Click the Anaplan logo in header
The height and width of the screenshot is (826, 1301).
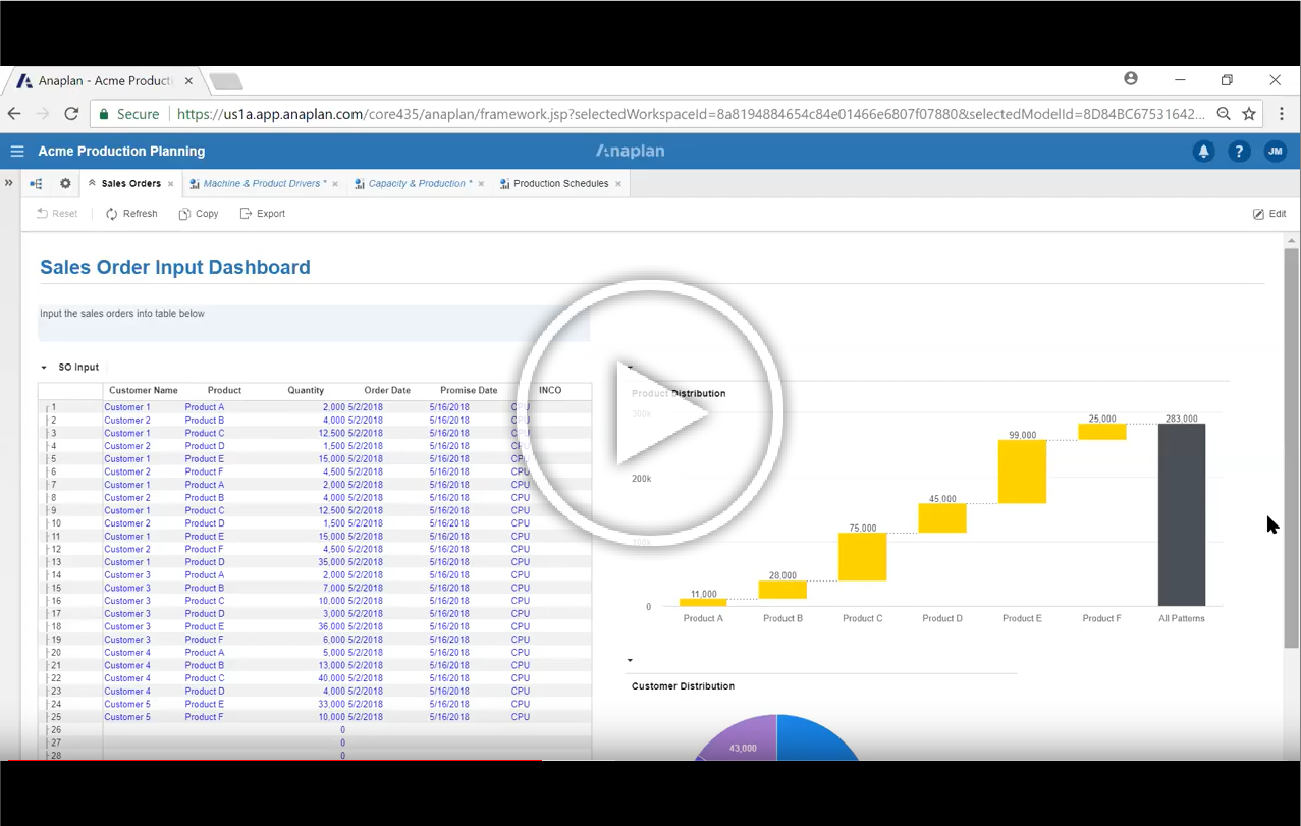[630, 151]
